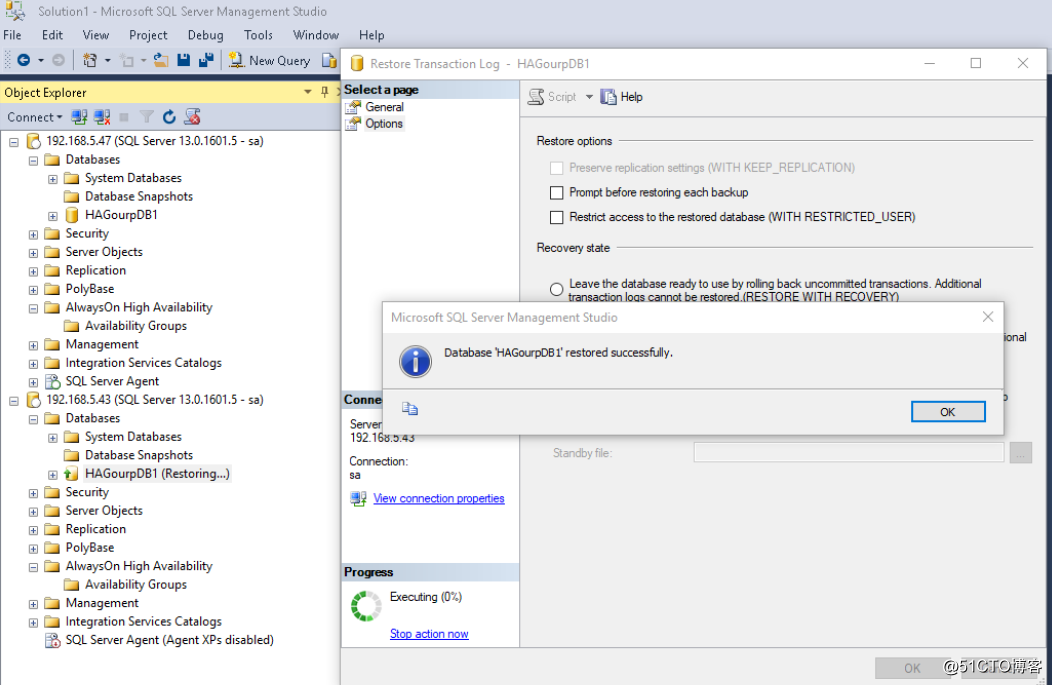Screen dimensions: 1052x685
Task: Click Help in Restore Transaction Log dialog
Action: [x=621, y=97]
